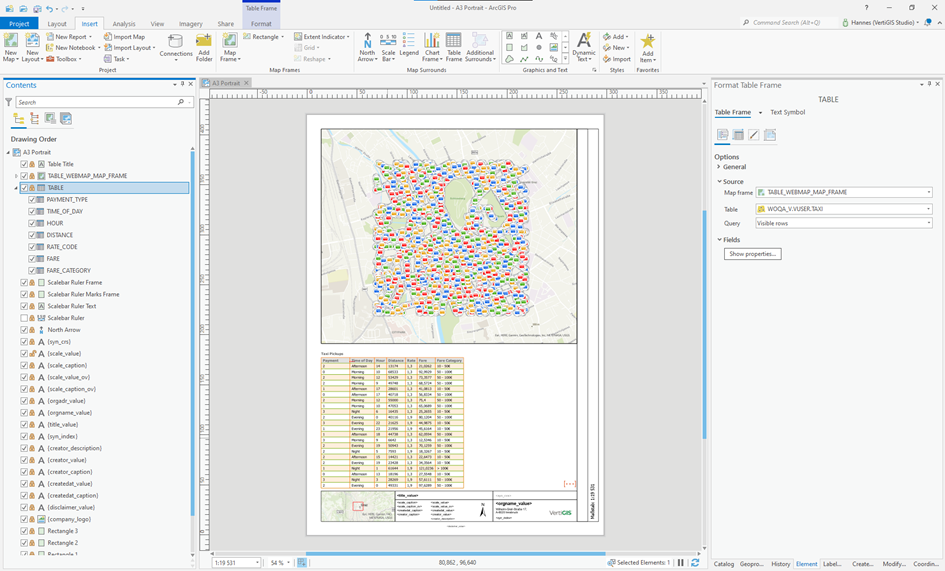Open the Options tab icon in Format Table Frame
The height and width of the screenshot is (571, 945).
(722, 135)
